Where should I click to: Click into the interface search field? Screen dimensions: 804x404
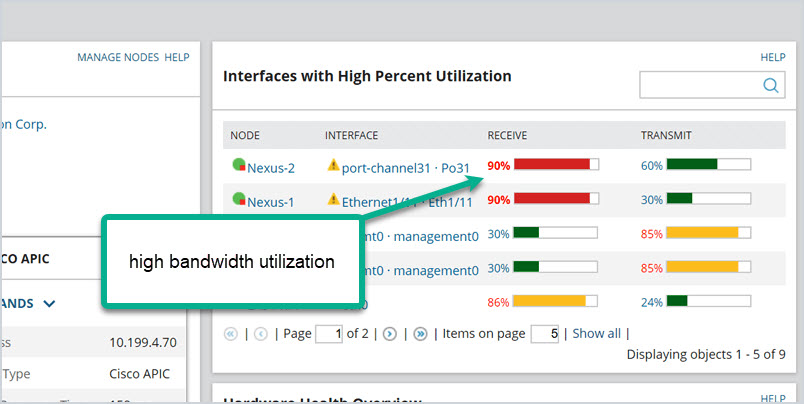(712, 85)
